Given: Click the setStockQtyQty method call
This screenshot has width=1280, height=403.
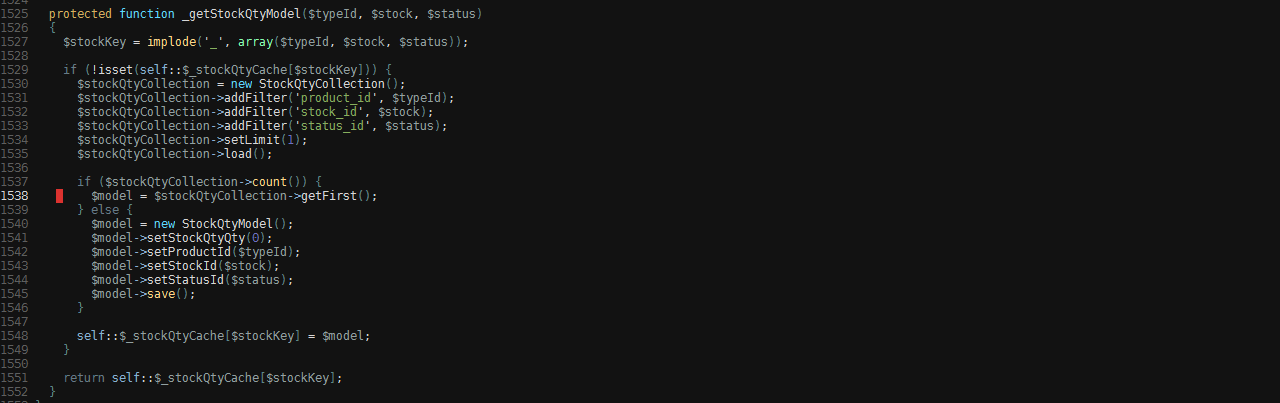Looking at the screenshot, I should pos(195,238).
